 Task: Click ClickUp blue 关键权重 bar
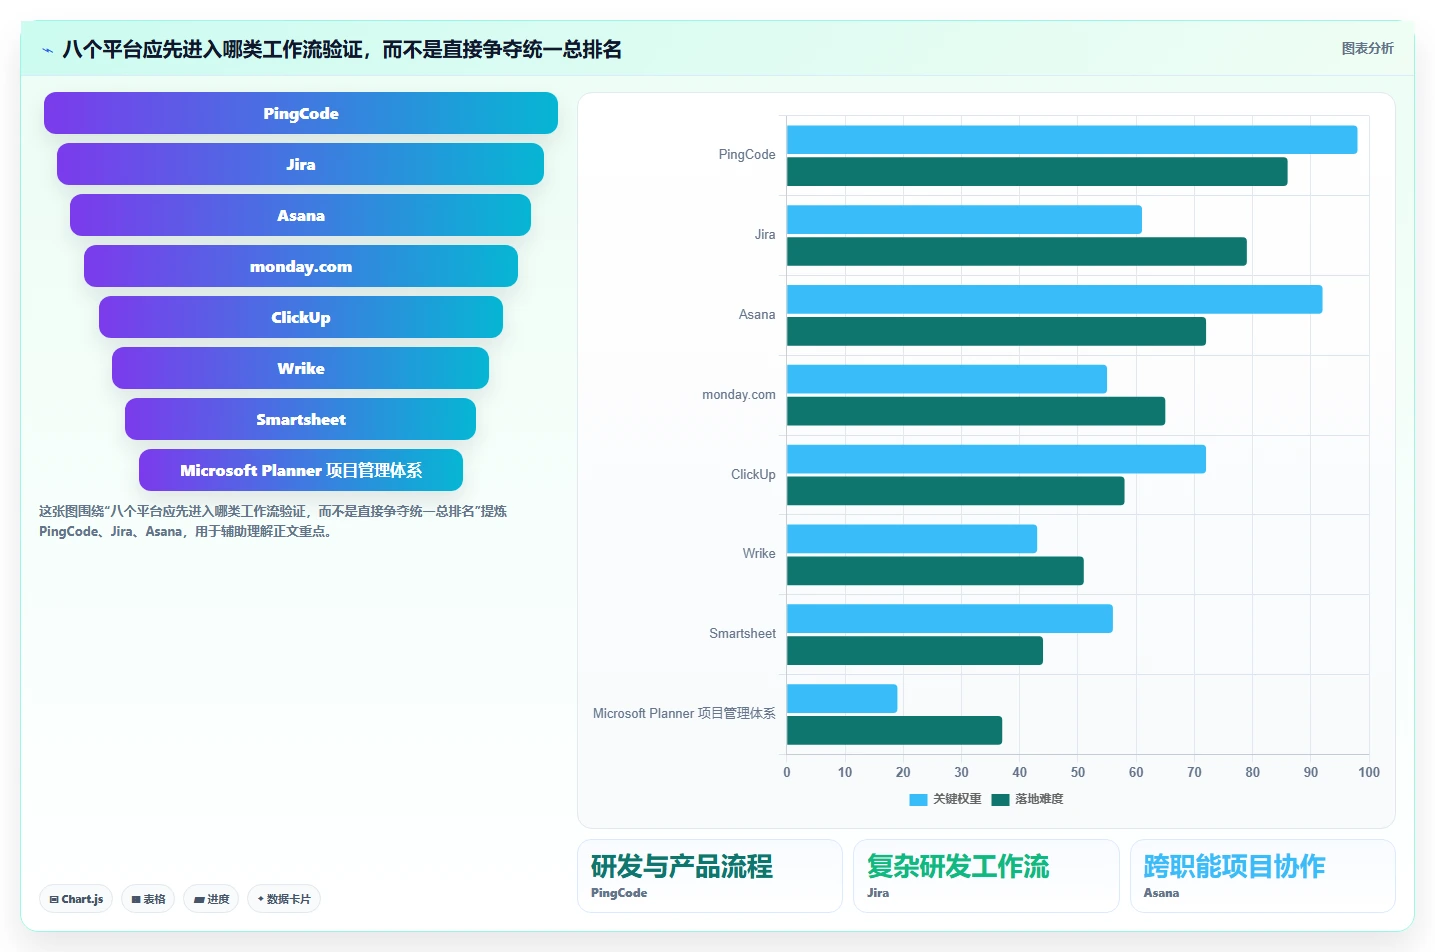click(x=996, y=459)
